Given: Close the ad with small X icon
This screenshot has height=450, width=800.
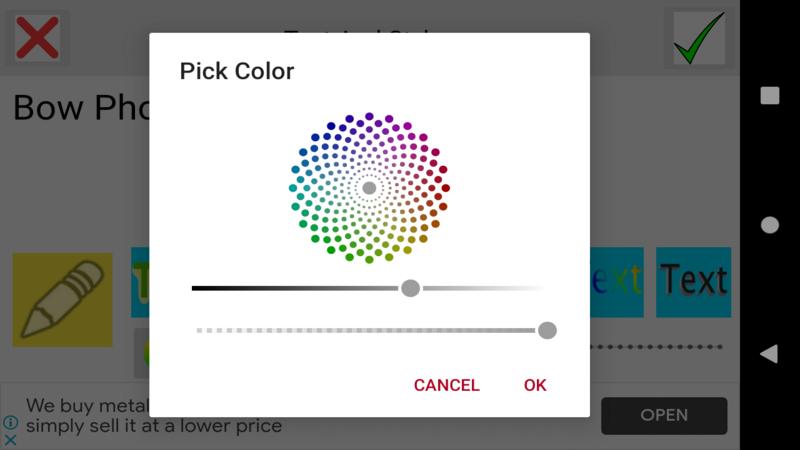Looking at the screenshot, I should tap(11, 440).
